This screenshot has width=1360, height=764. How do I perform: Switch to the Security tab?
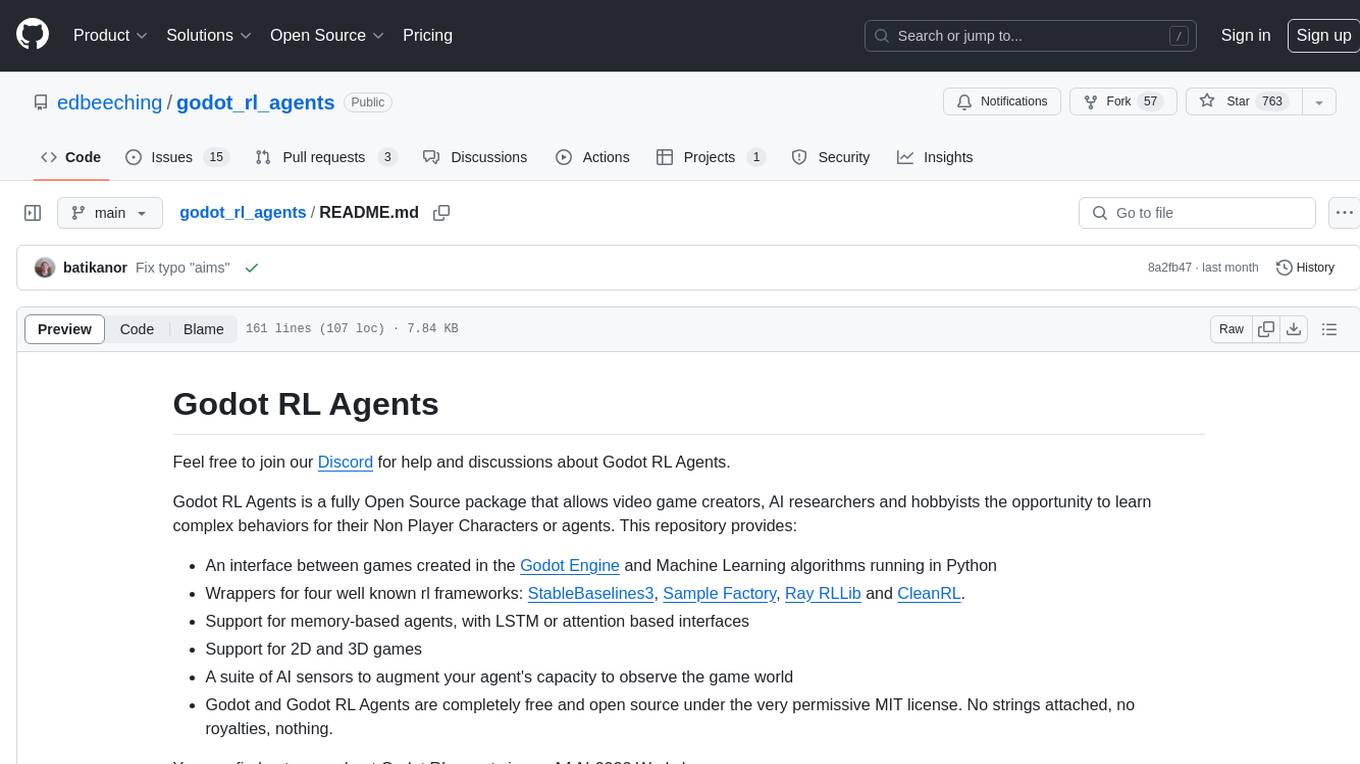830,157
